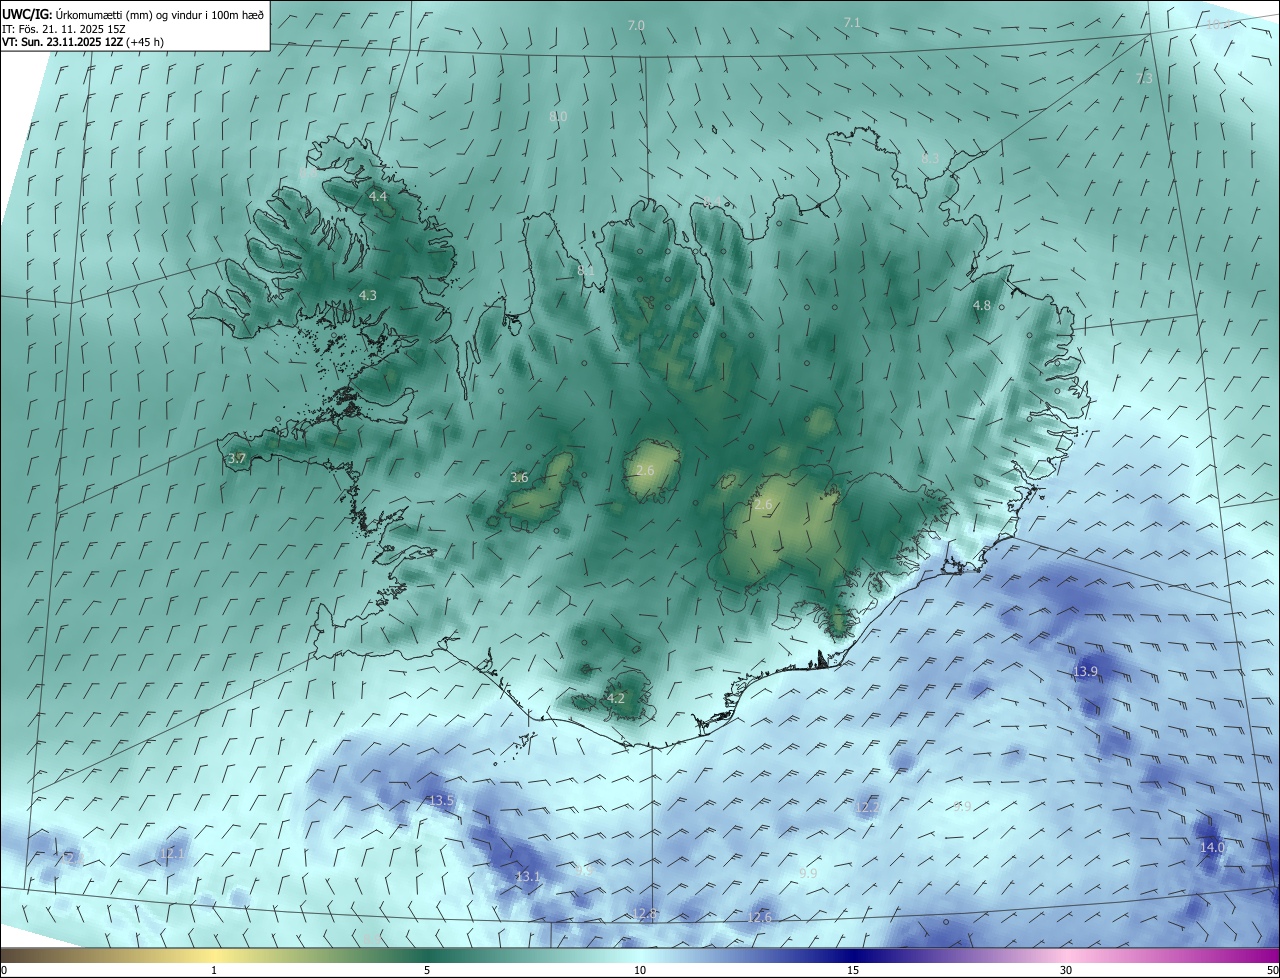Click the '0' tick label on the color scale
The image size is (1280, 978).
pos(4,970)
